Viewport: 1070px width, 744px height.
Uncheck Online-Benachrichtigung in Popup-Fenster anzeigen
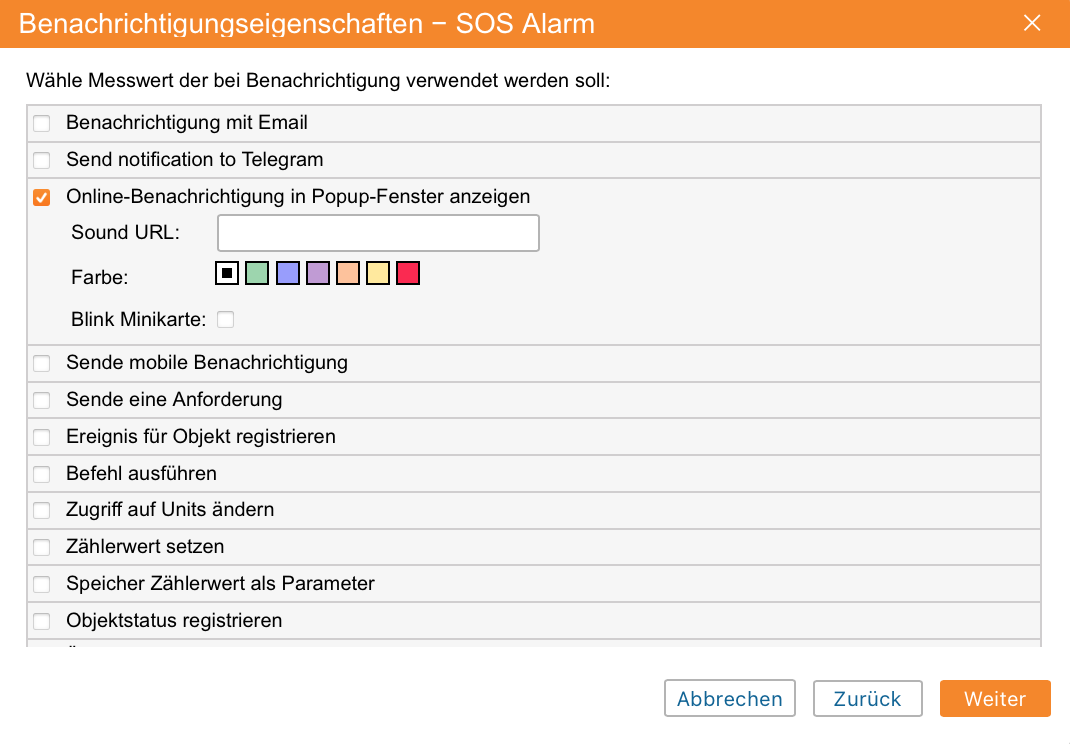(x=42, y=197)
